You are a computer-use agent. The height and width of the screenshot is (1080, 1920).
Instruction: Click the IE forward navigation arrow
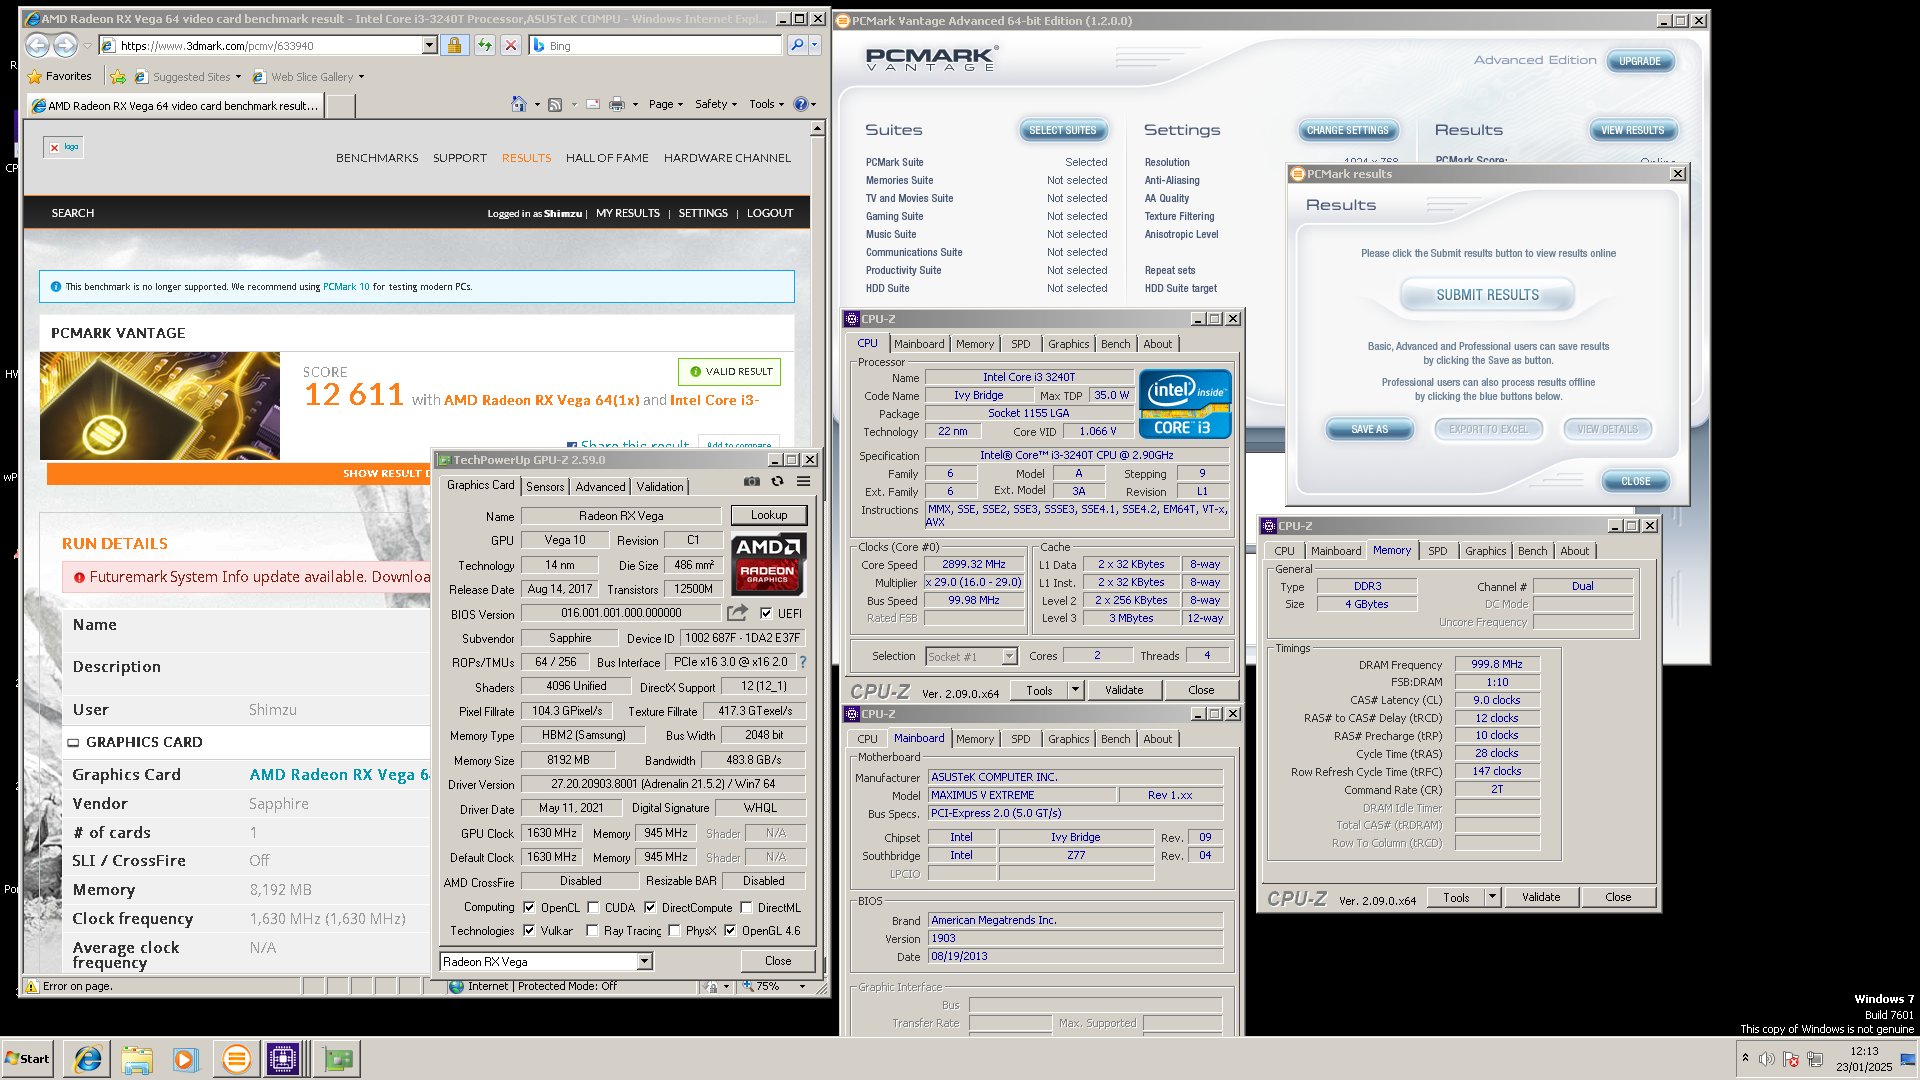click(65, 45)
